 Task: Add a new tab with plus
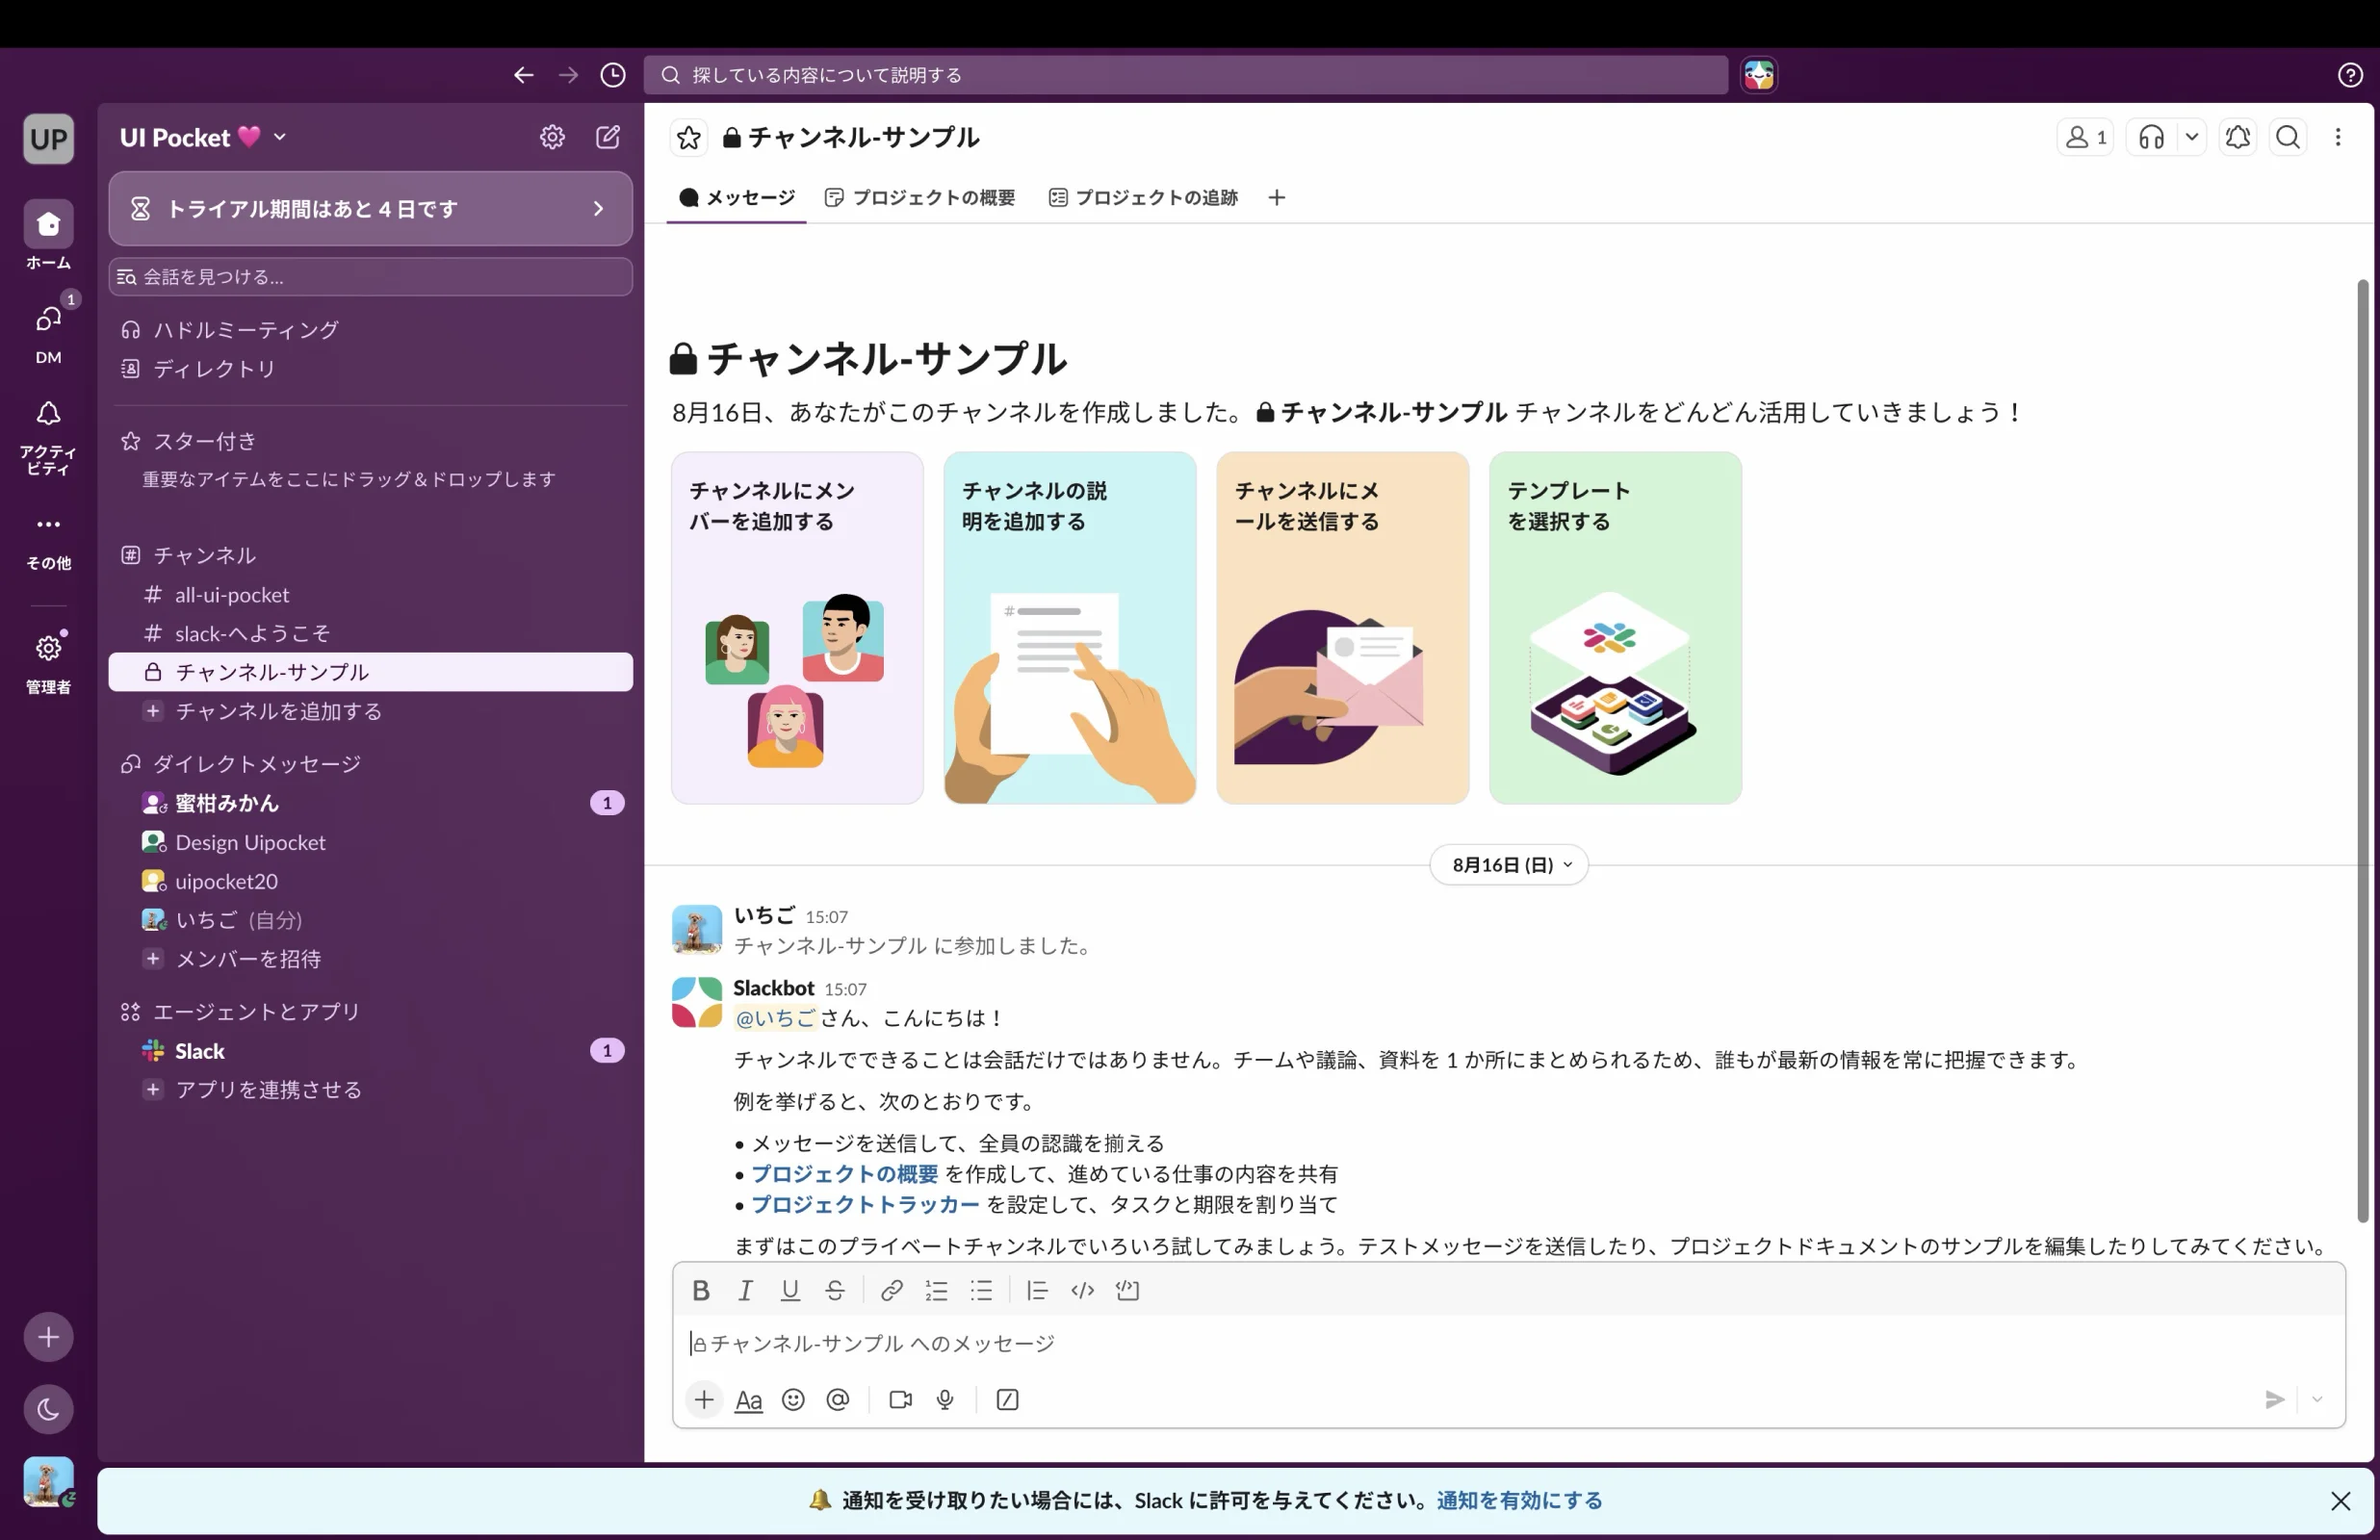coord(1276,197)
